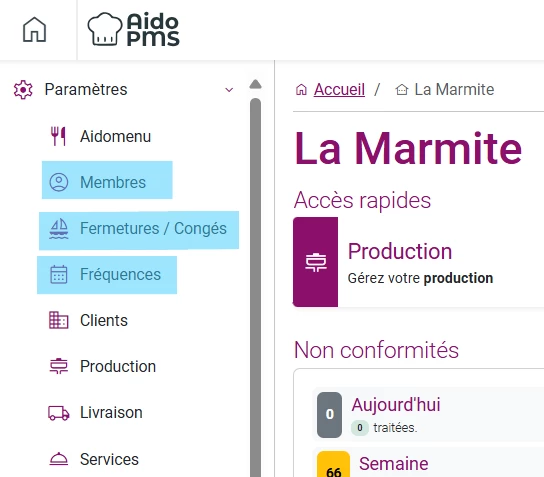This screenshot has width=544, height=477.
Task: Open the Production quick access card
Action: click(x=418, y=262)
